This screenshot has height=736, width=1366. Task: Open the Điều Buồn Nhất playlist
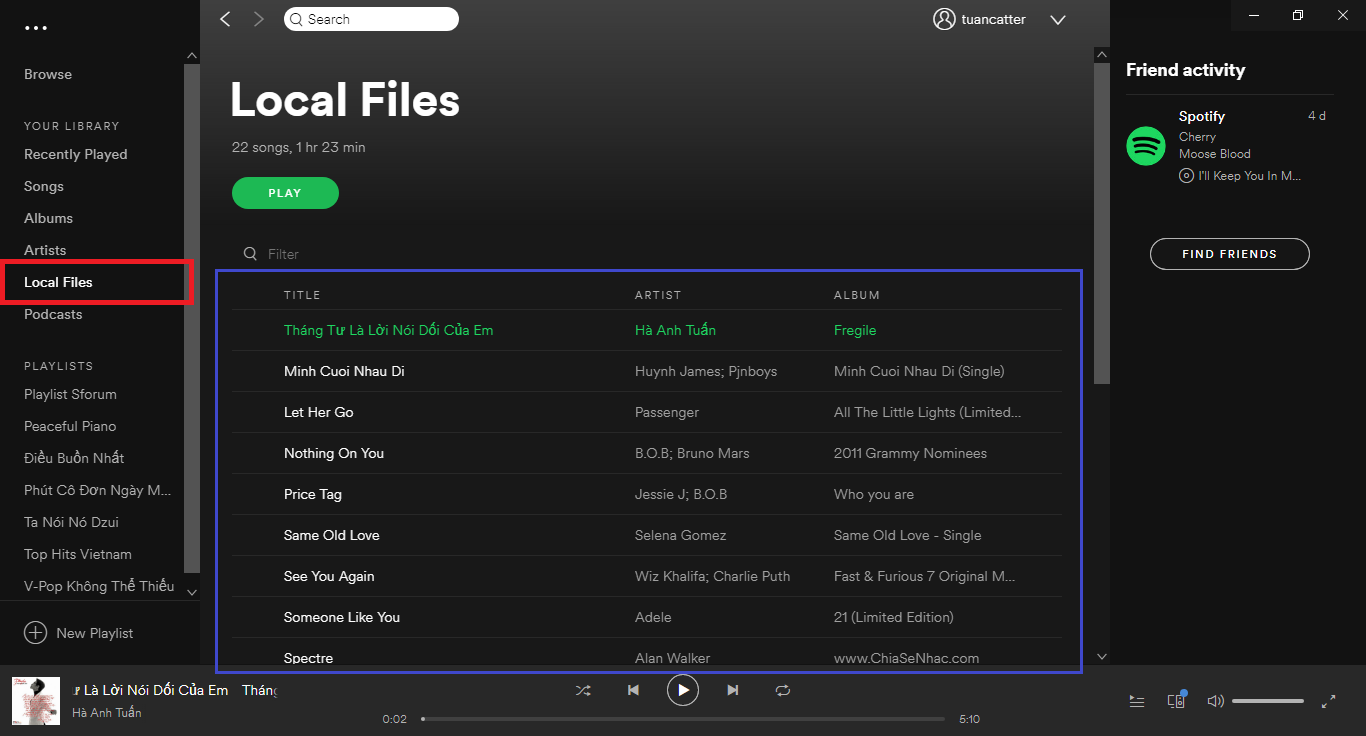[74, 458]
